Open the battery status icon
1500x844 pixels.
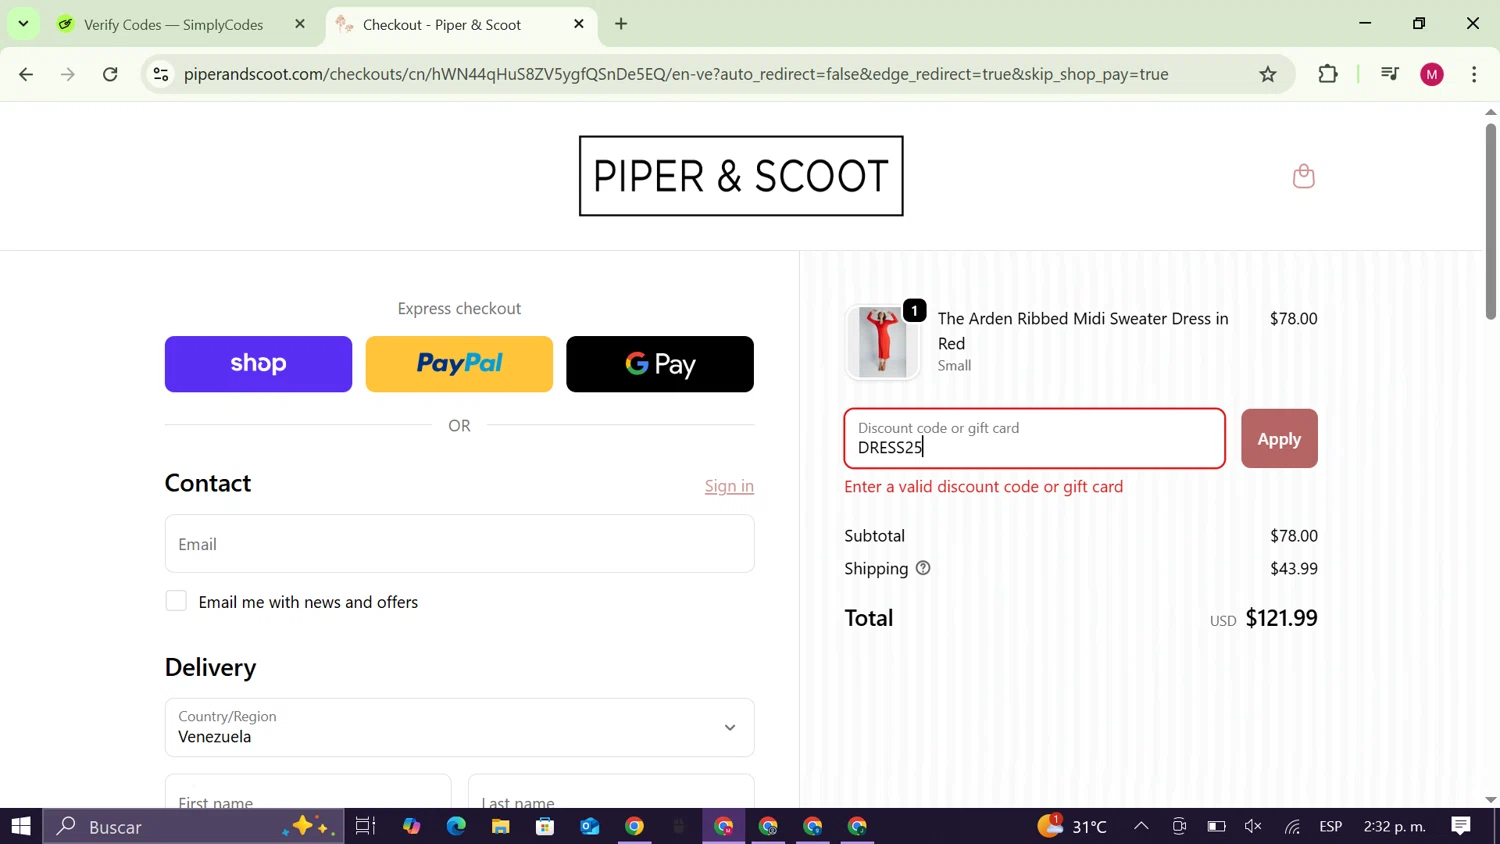(x=1216, y=826)
